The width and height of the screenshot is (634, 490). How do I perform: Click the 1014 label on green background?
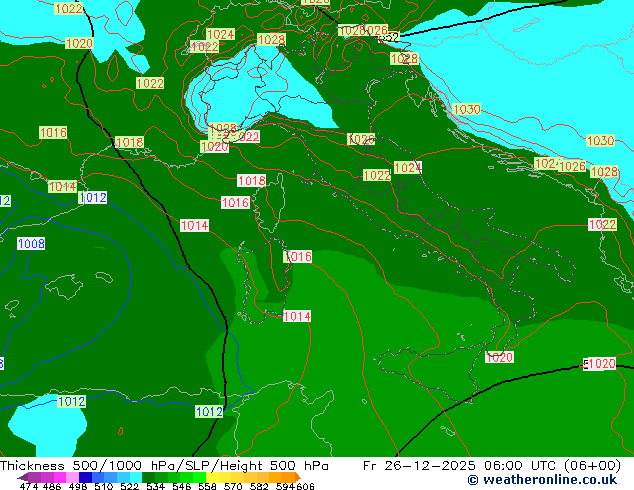pyautogui.click(x=62, y=186)
